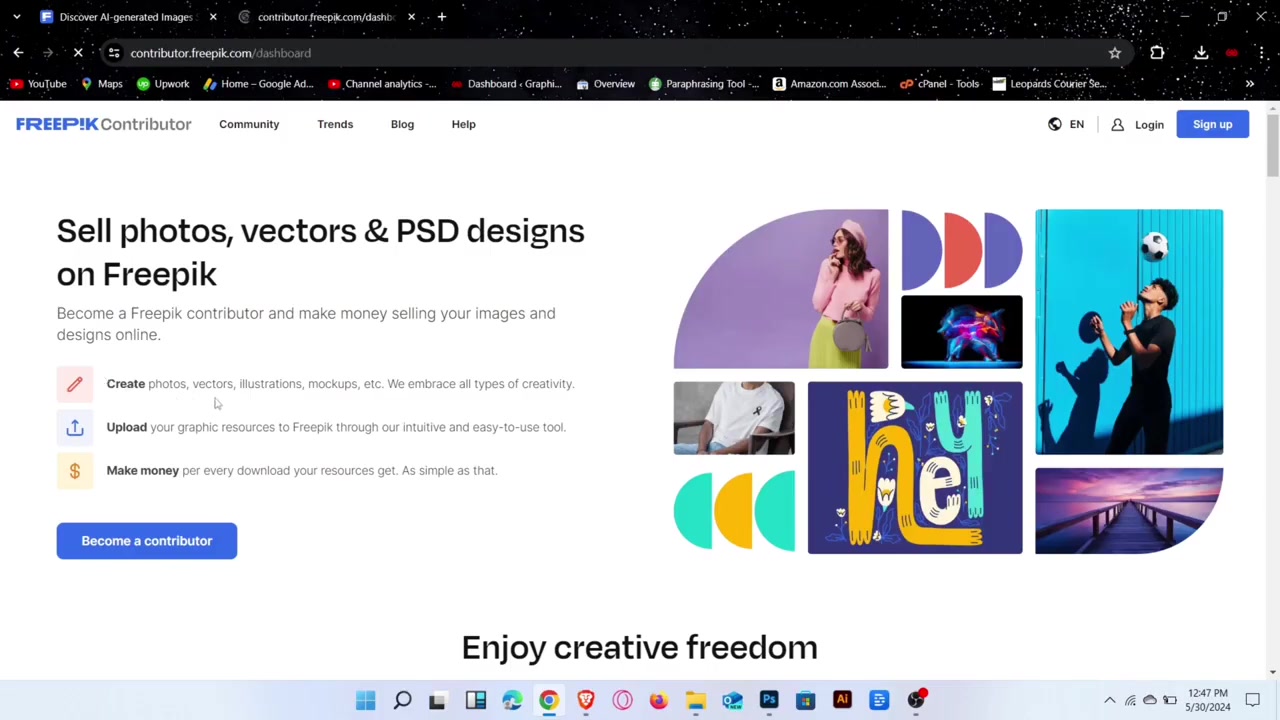Open the Trends menu item
The image size is (1280, 720).
[x=335, y=124]
